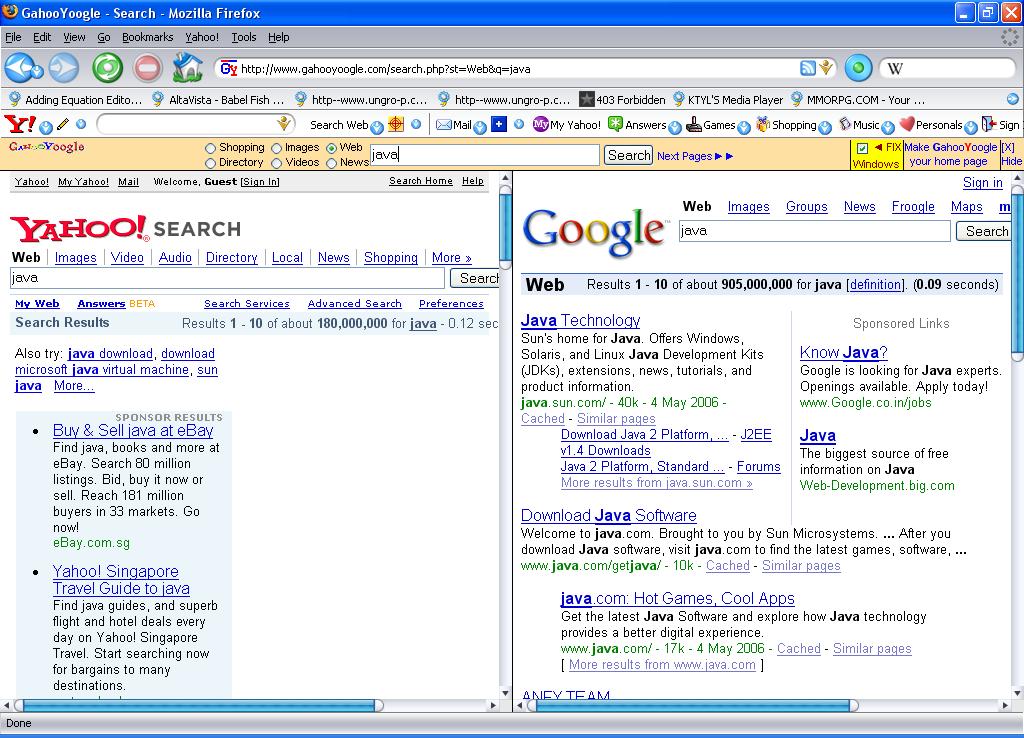Click the Forward navigation arrow button
Screen dimensions: 1024x738
(x=63, y=68)
